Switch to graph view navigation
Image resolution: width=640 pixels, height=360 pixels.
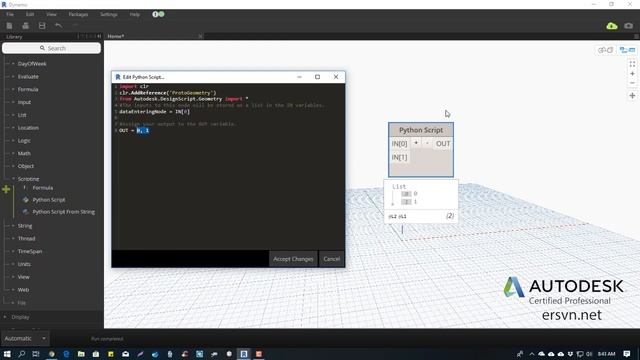pos(627,50)
